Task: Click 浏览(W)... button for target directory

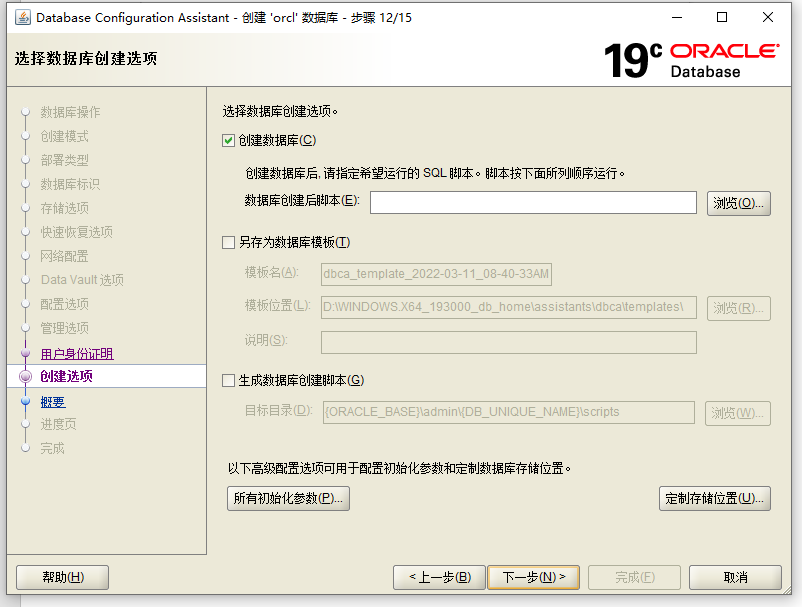Action: [x=738, y=413]
